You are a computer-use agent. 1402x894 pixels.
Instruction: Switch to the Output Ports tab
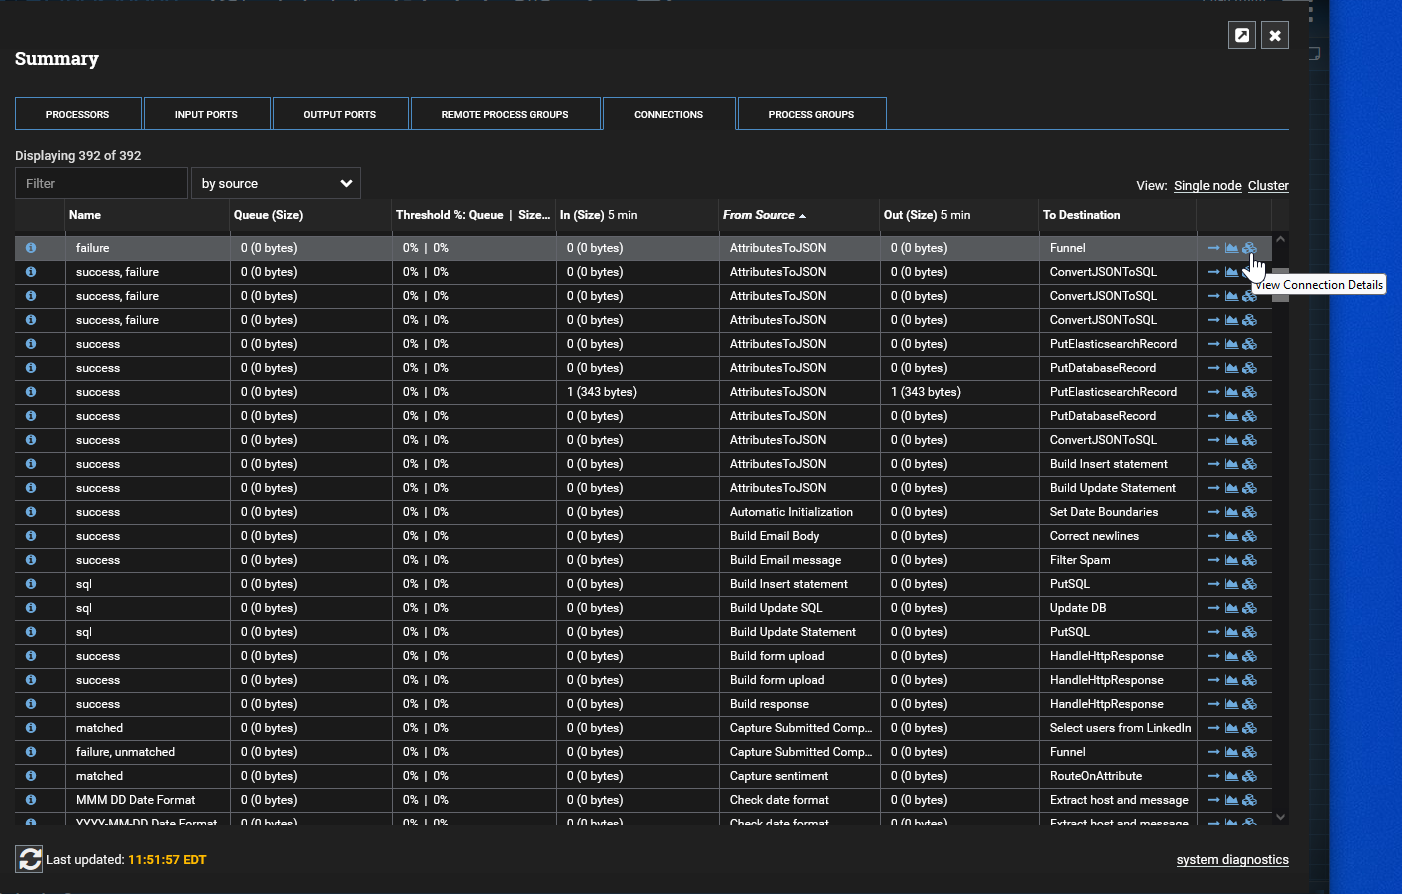(340, 114)
